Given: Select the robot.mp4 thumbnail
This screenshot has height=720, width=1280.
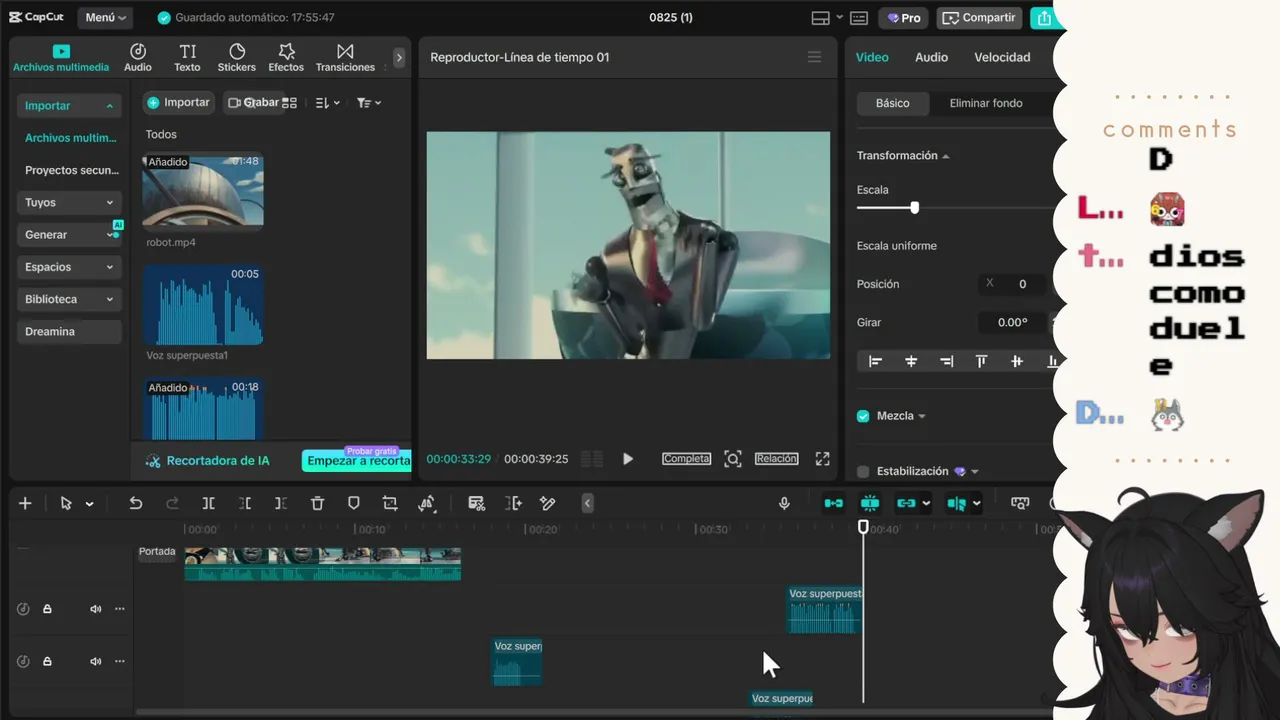Looking at the screenshot, I should coord(203,191).
